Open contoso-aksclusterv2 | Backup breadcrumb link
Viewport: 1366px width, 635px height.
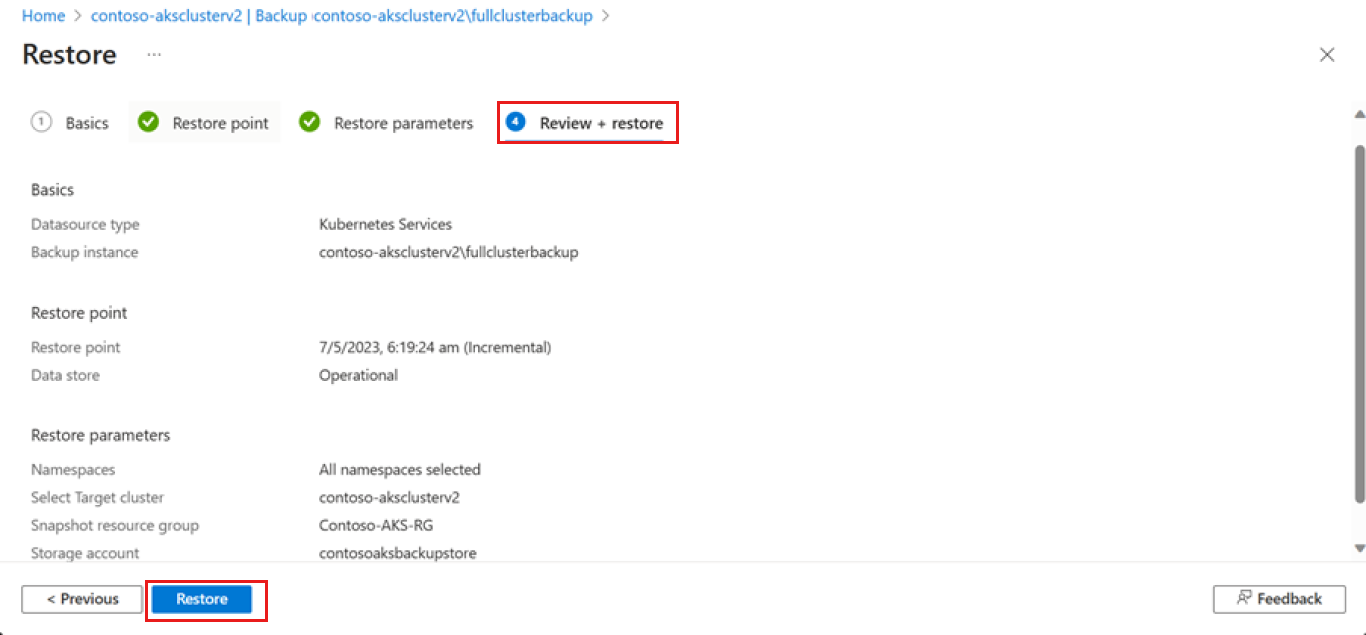coord(199,16)
